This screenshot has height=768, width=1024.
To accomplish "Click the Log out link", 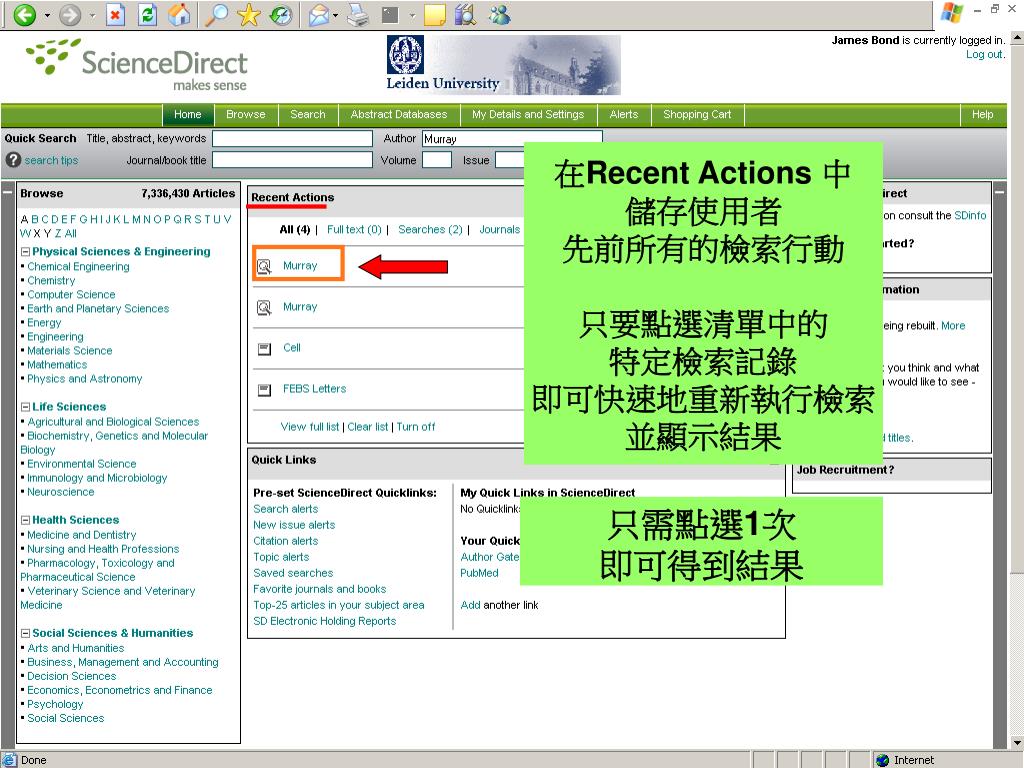I will pos(984,55).
